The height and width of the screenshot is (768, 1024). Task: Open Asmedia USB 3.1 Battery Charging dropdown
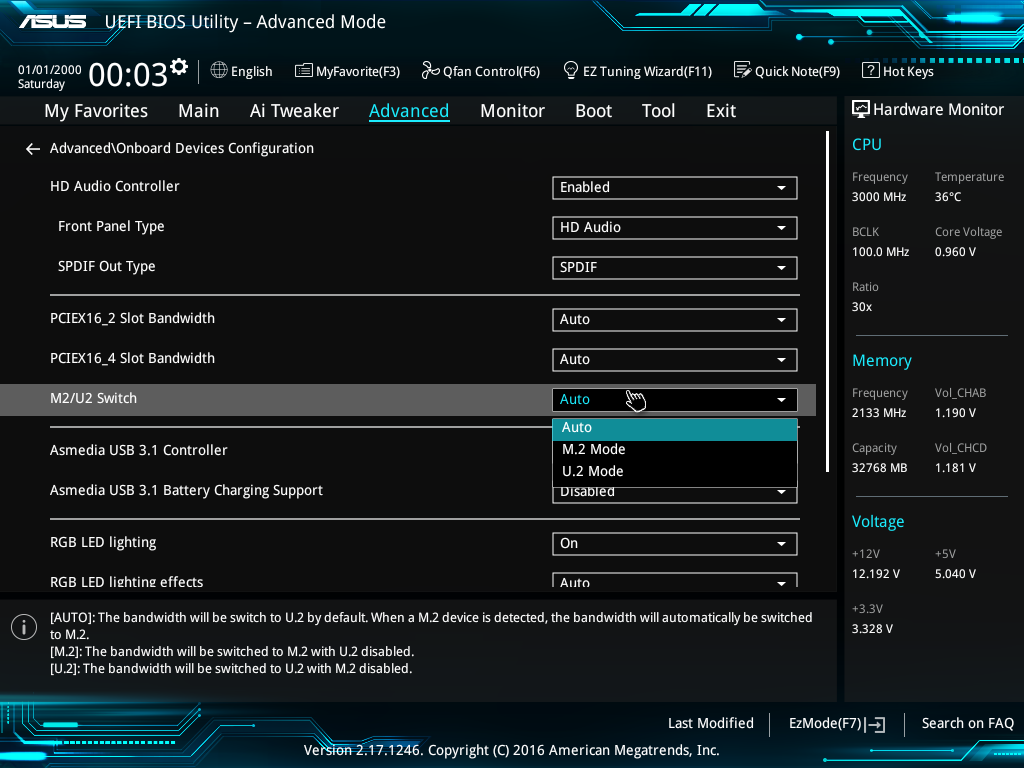tap(675, 495)
